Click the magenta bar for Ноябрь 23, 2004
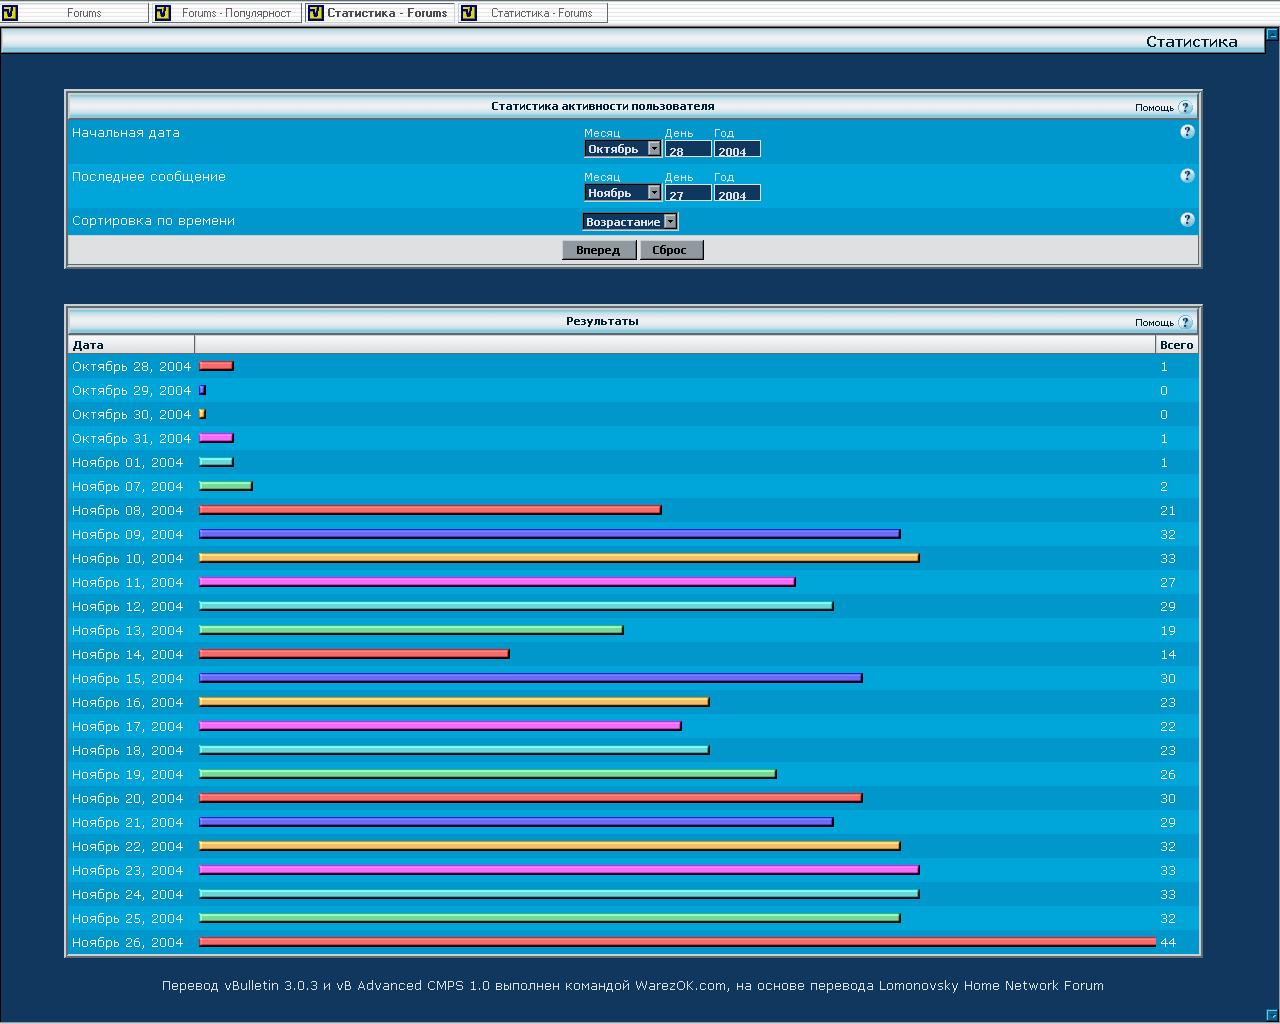Screen dimensions: 1280x1024 click(559, 870)
